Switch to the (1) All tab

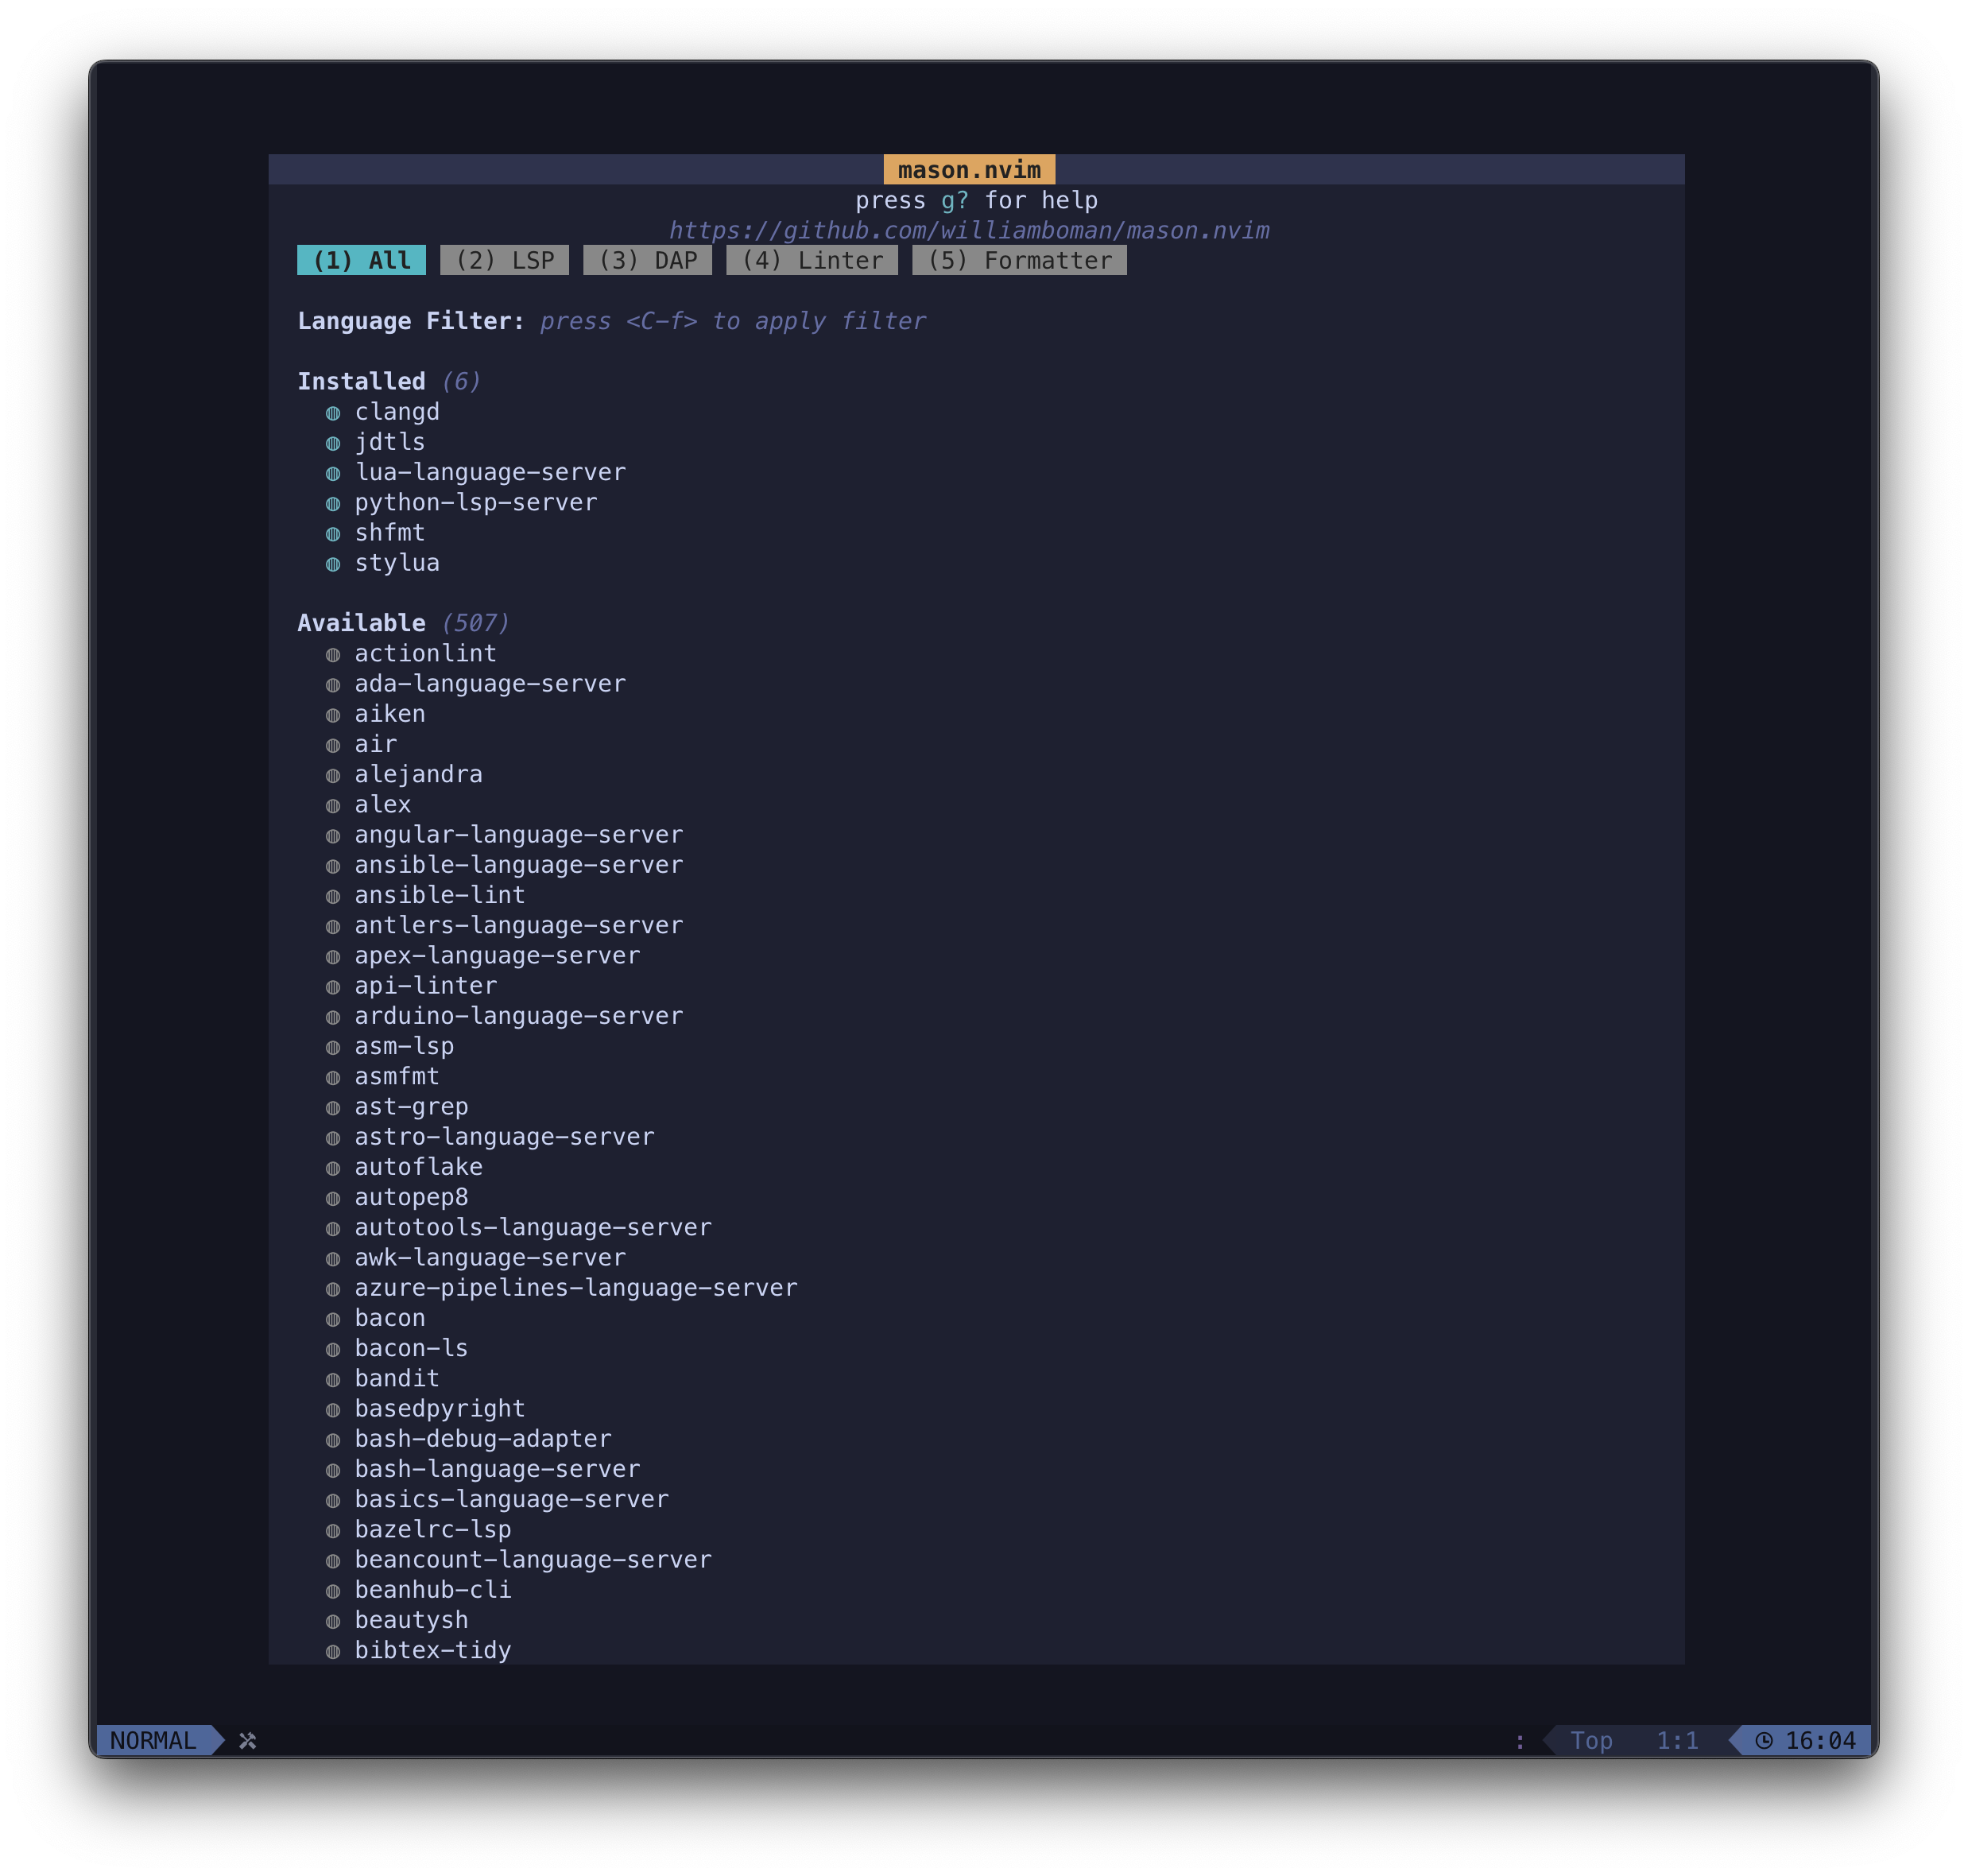(361, 260)
